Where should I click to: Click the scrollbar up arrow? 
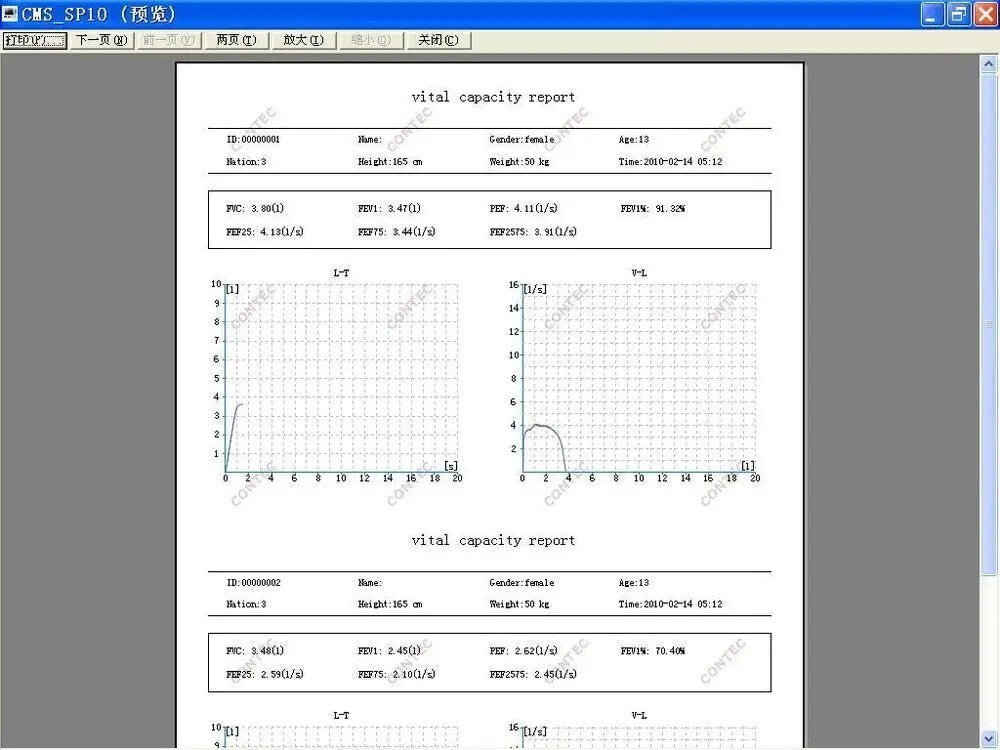[x=990, y=62]
